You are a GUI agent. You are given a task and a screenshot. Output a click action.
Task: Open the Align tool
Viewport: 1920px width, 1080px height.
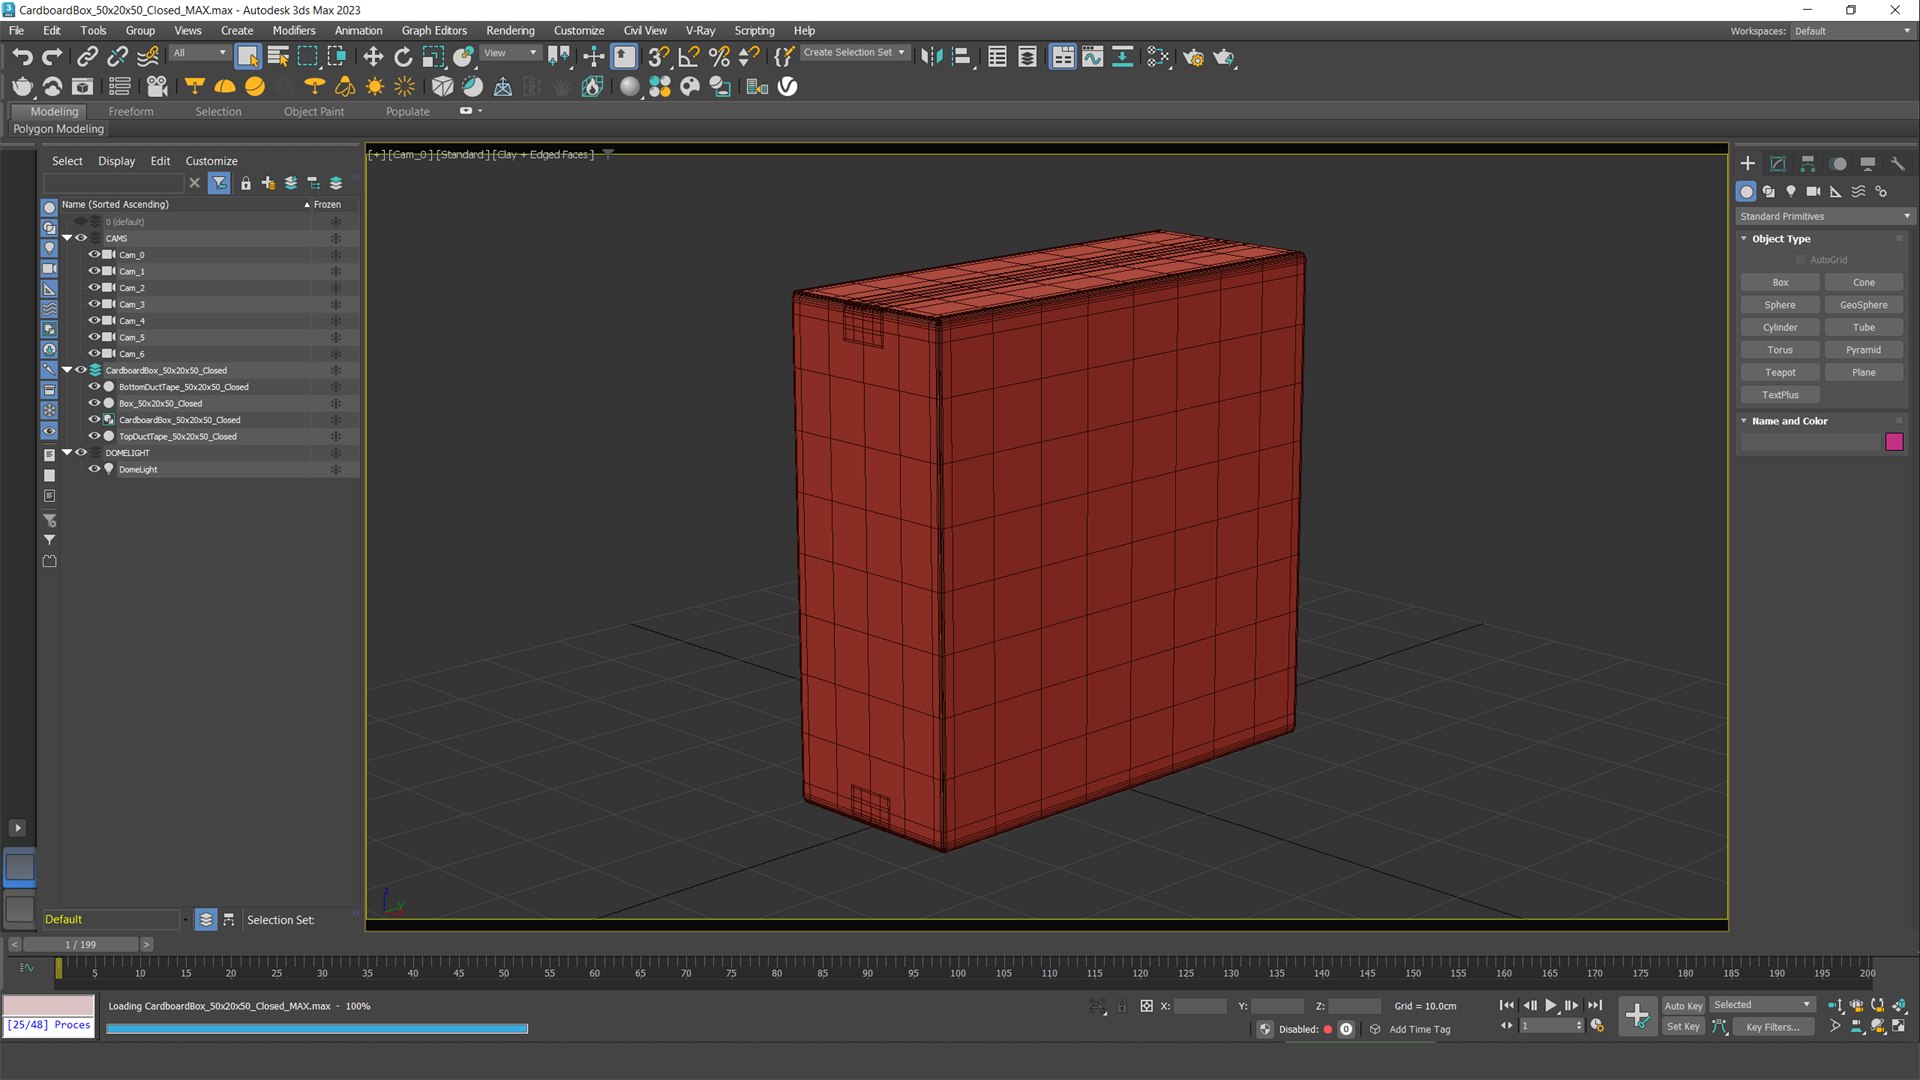click(961, 57)
